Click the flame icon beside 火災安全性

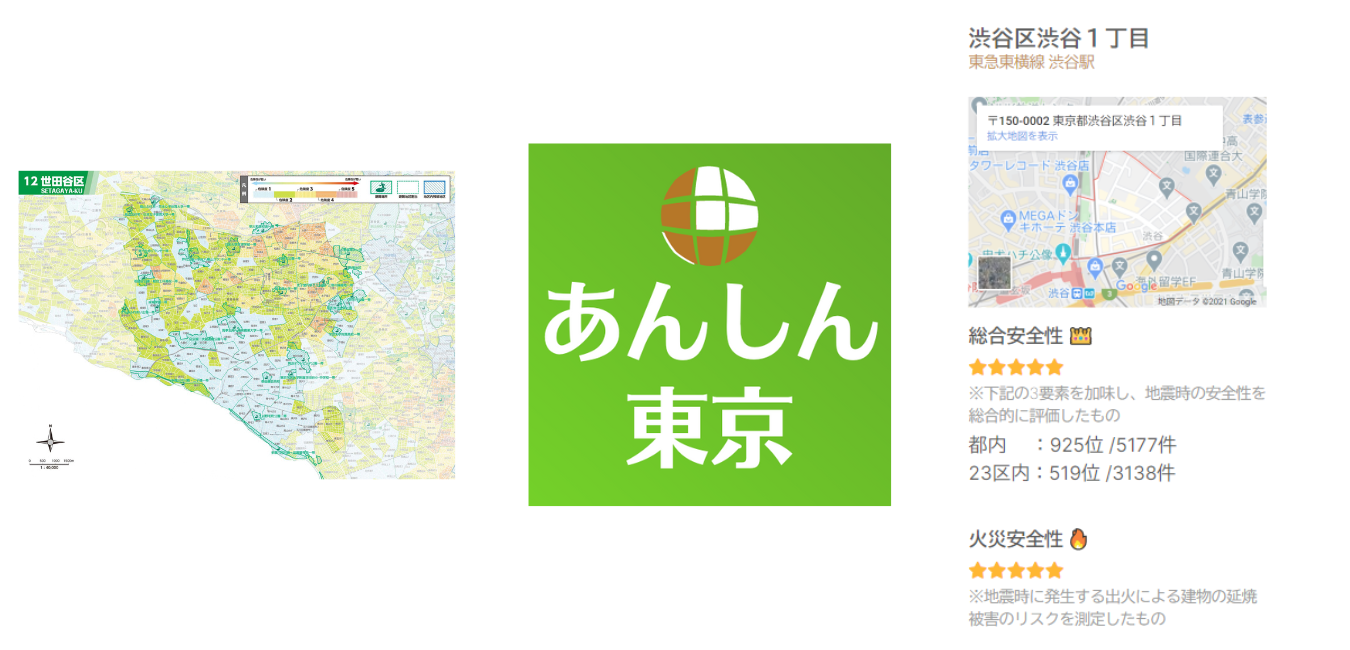1078,539
